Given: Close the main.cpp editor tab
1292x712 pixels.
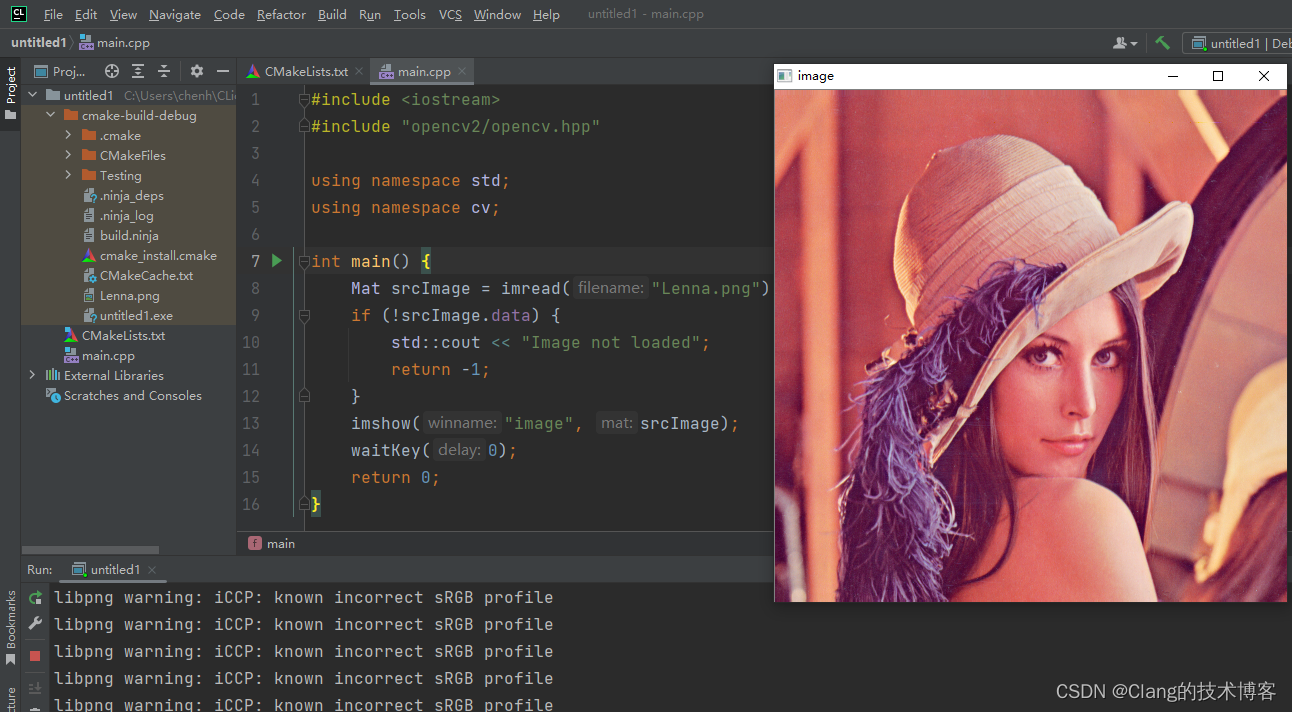Looking at the screenshot, I should click(x=463, y=72).
